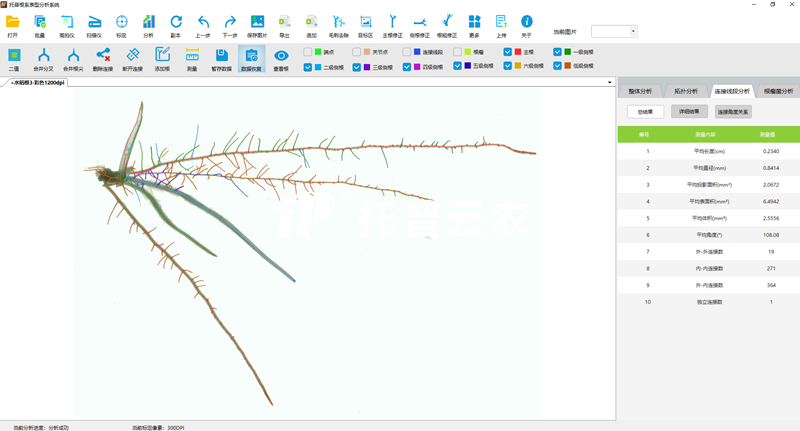
Task: Uncheck the 主根 (Main root) checkbox
Action: click(508, 52)
